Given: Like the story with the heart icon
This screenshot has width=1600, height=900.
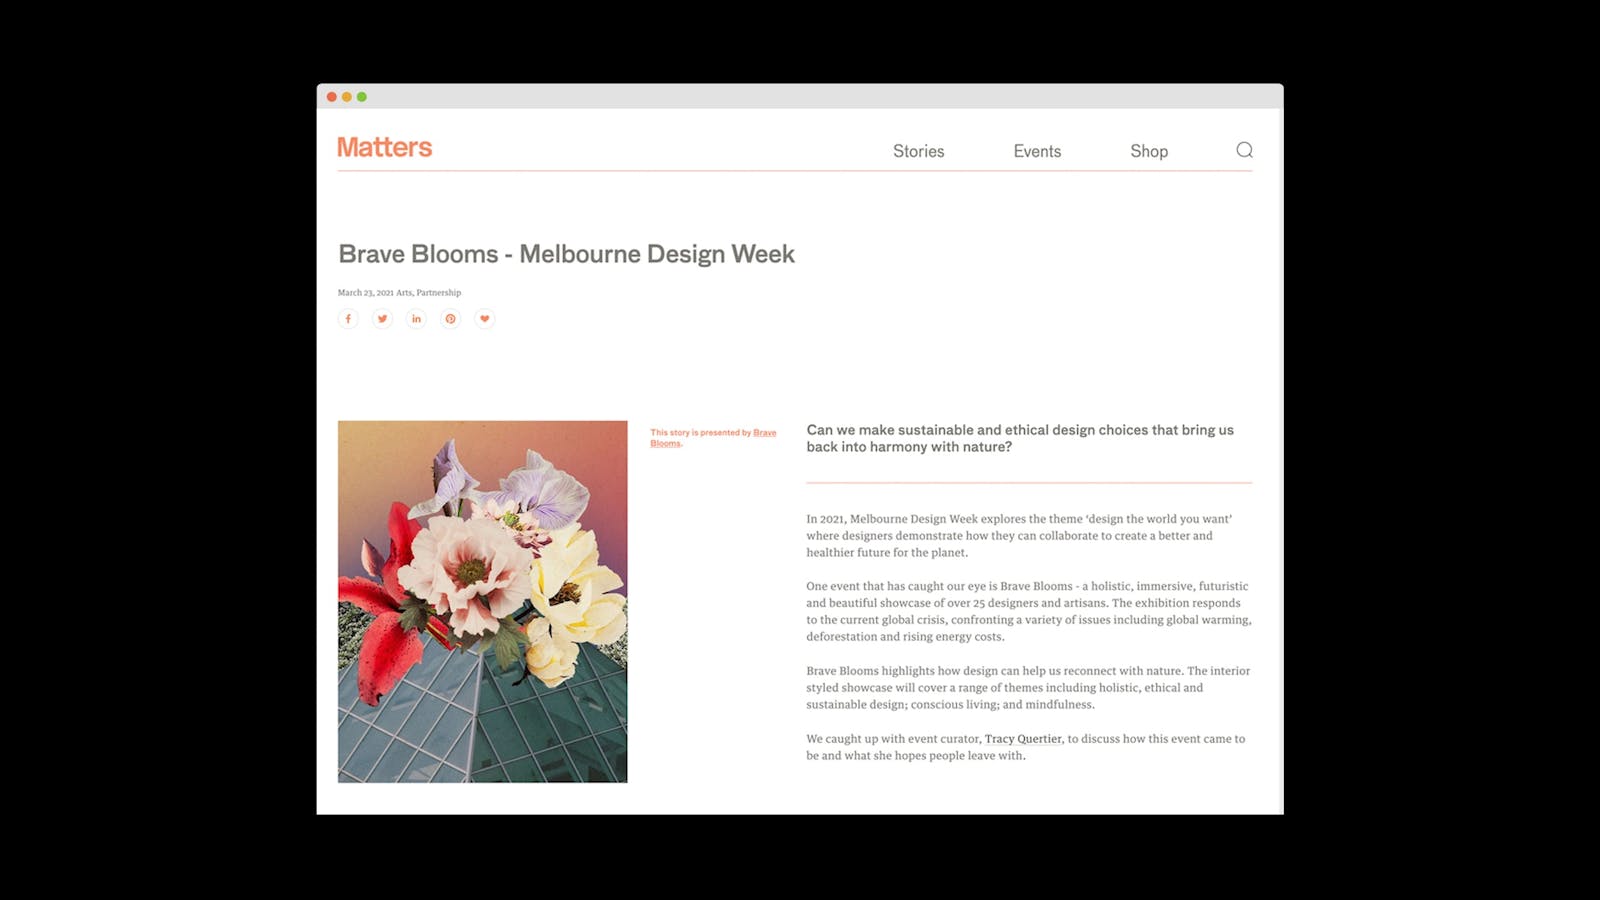Looking at the screenshot, I should click(484, 319).
